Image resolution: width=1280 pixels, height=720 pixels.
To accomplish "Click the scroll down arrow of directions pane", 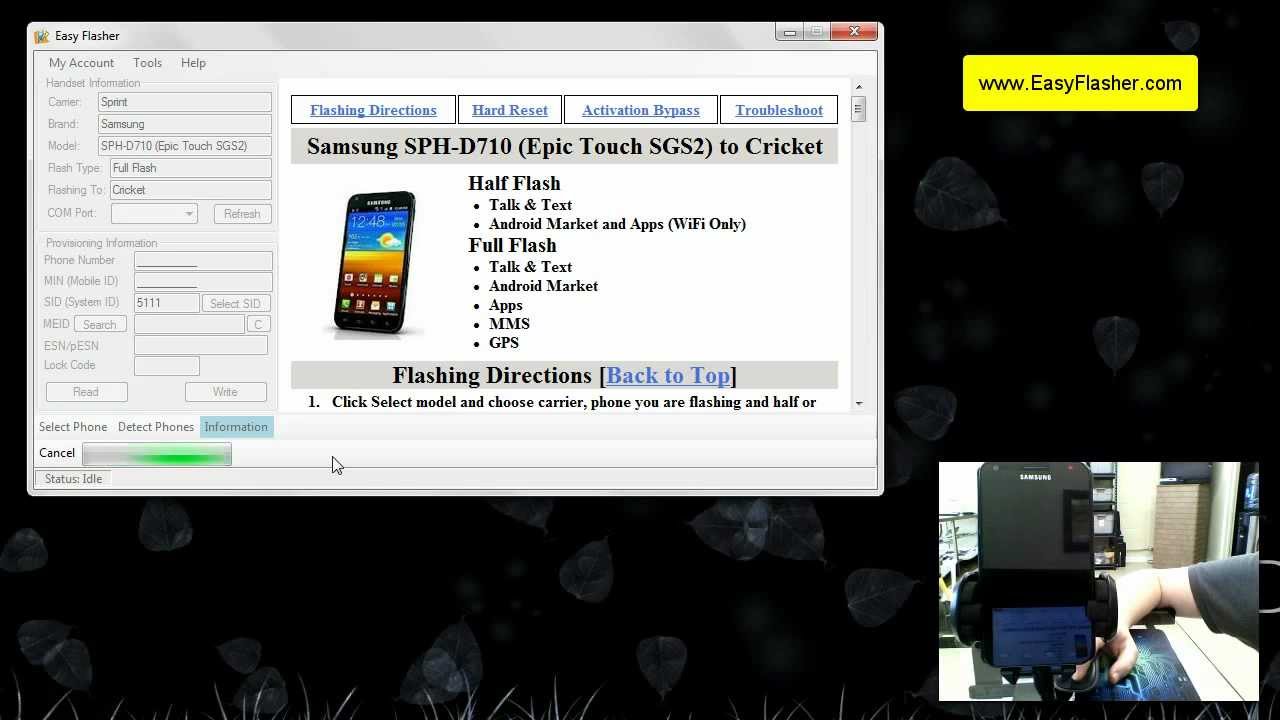I will [858, 404].
